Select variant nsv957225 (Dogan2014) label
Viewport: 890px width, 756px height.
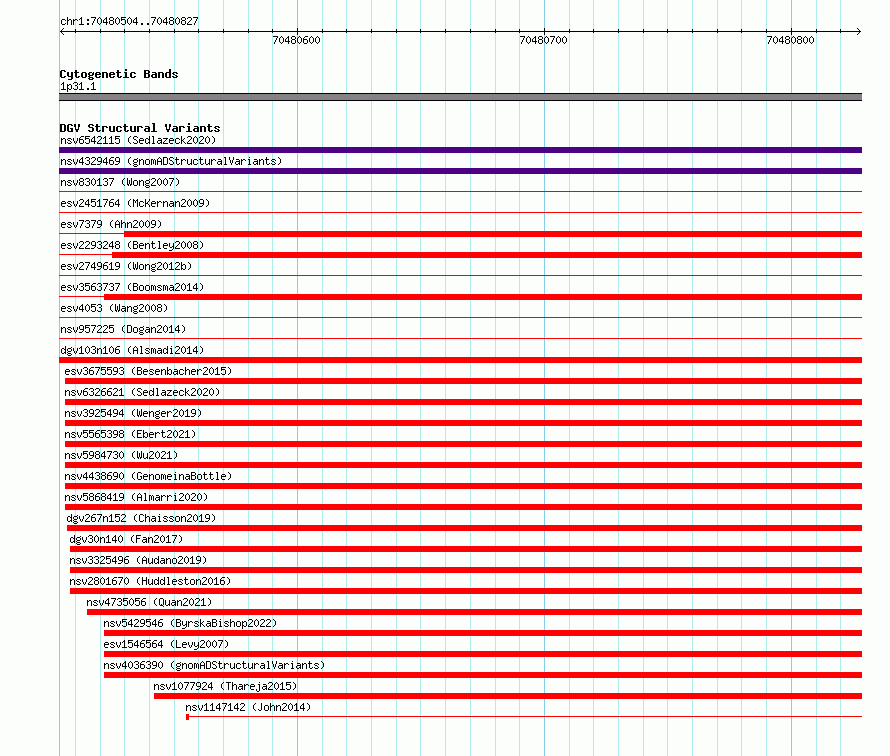(123, 329)
